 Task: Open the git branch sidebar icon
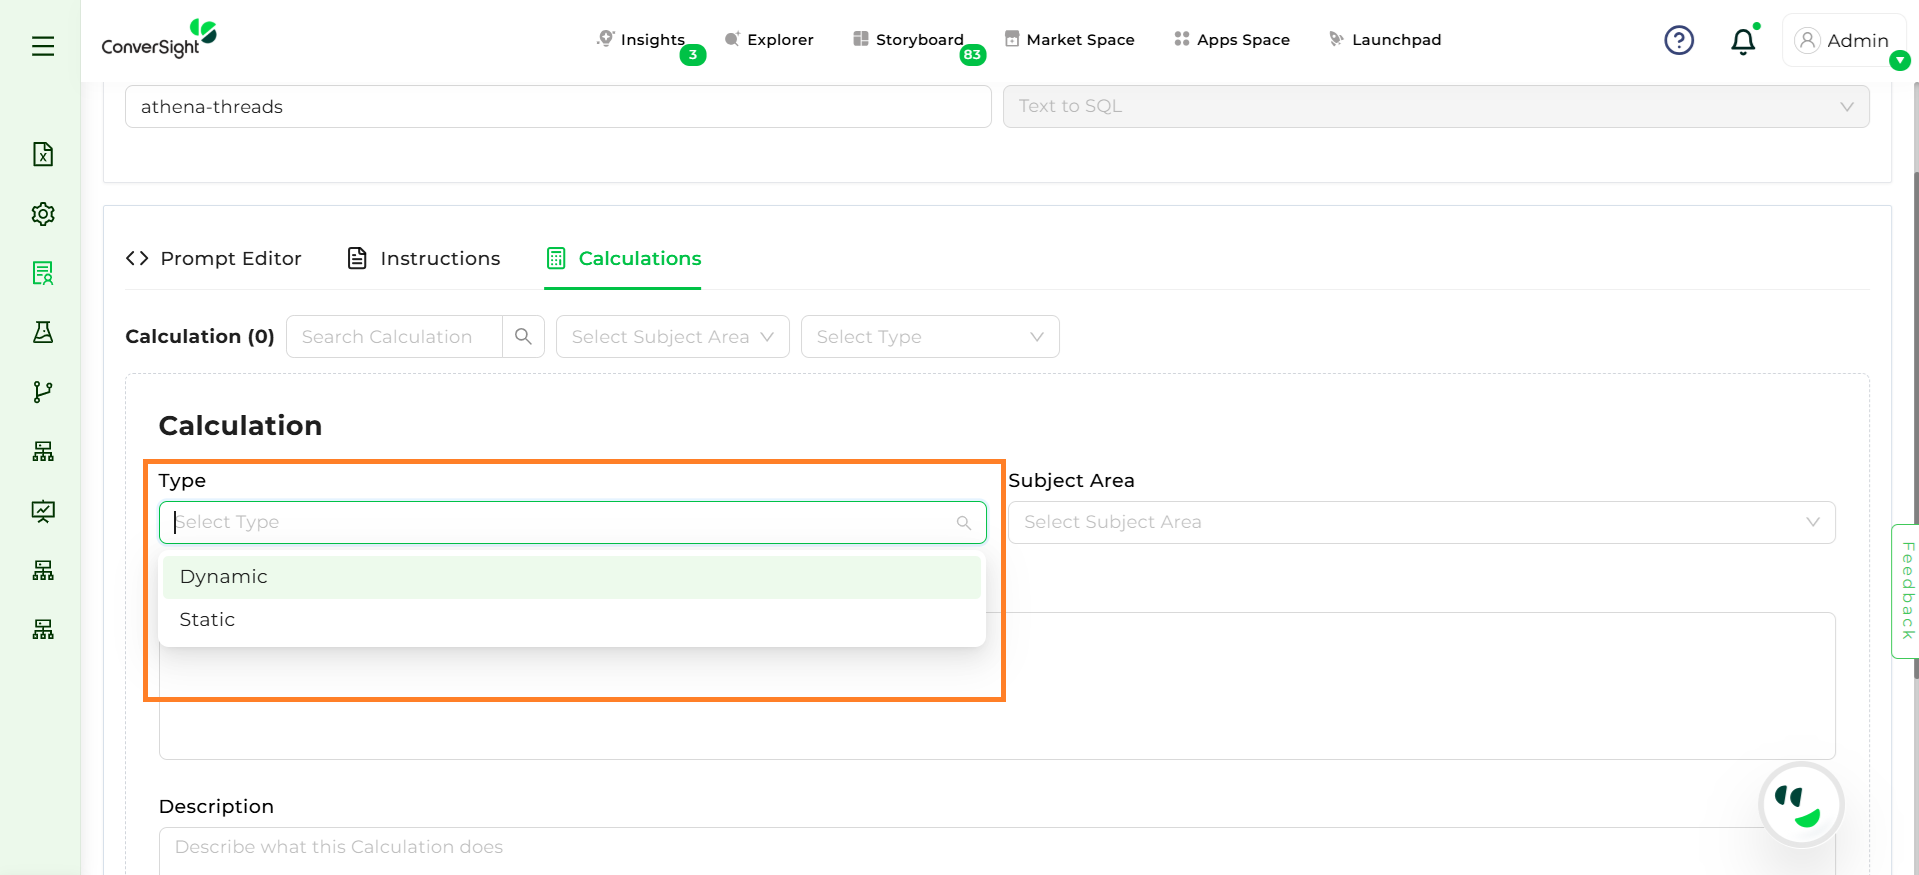point(43,392)
